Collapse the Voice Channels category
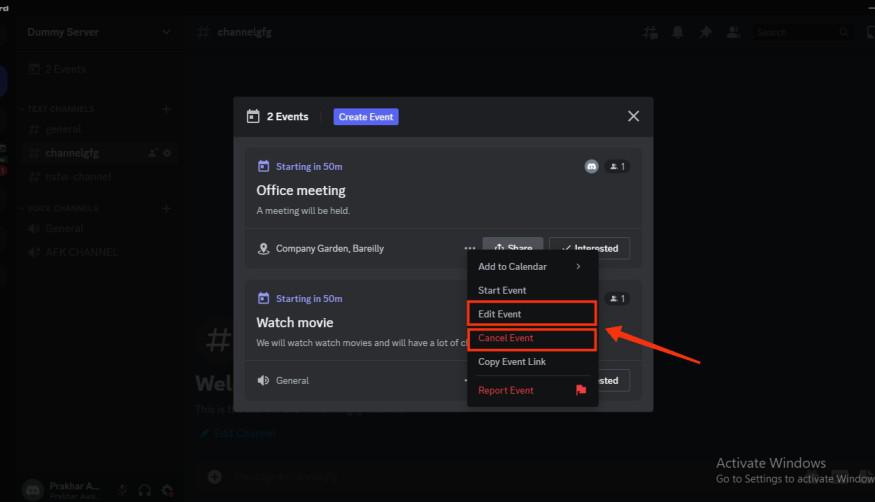This screenshot has width=875, height=502. [62, 209]
